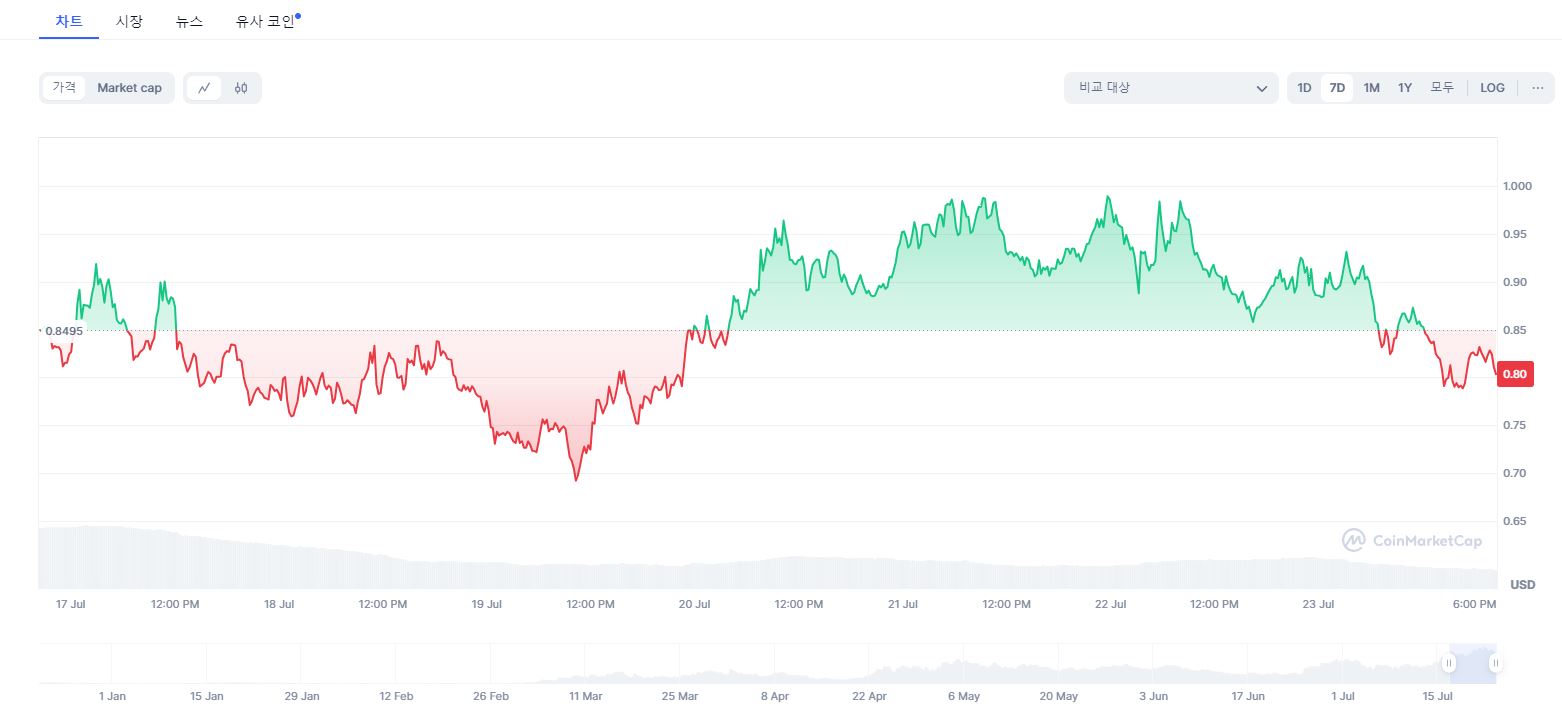Click 29 Jan on the overview timeline
Image resolution: width=1562 pixels, height=728 pixels.
302,696
